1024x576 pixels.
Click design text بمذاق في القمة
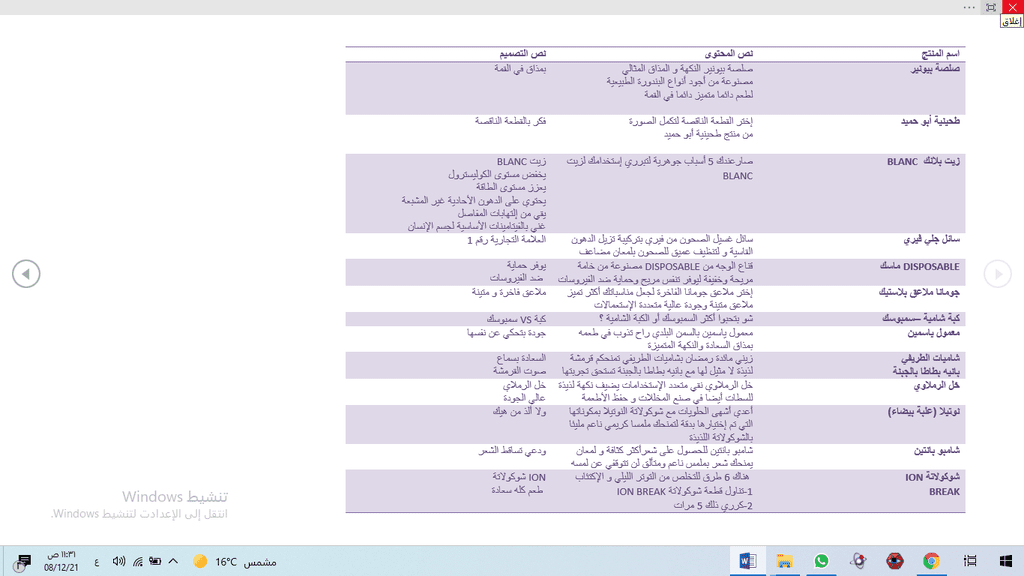tap(520, 69)
